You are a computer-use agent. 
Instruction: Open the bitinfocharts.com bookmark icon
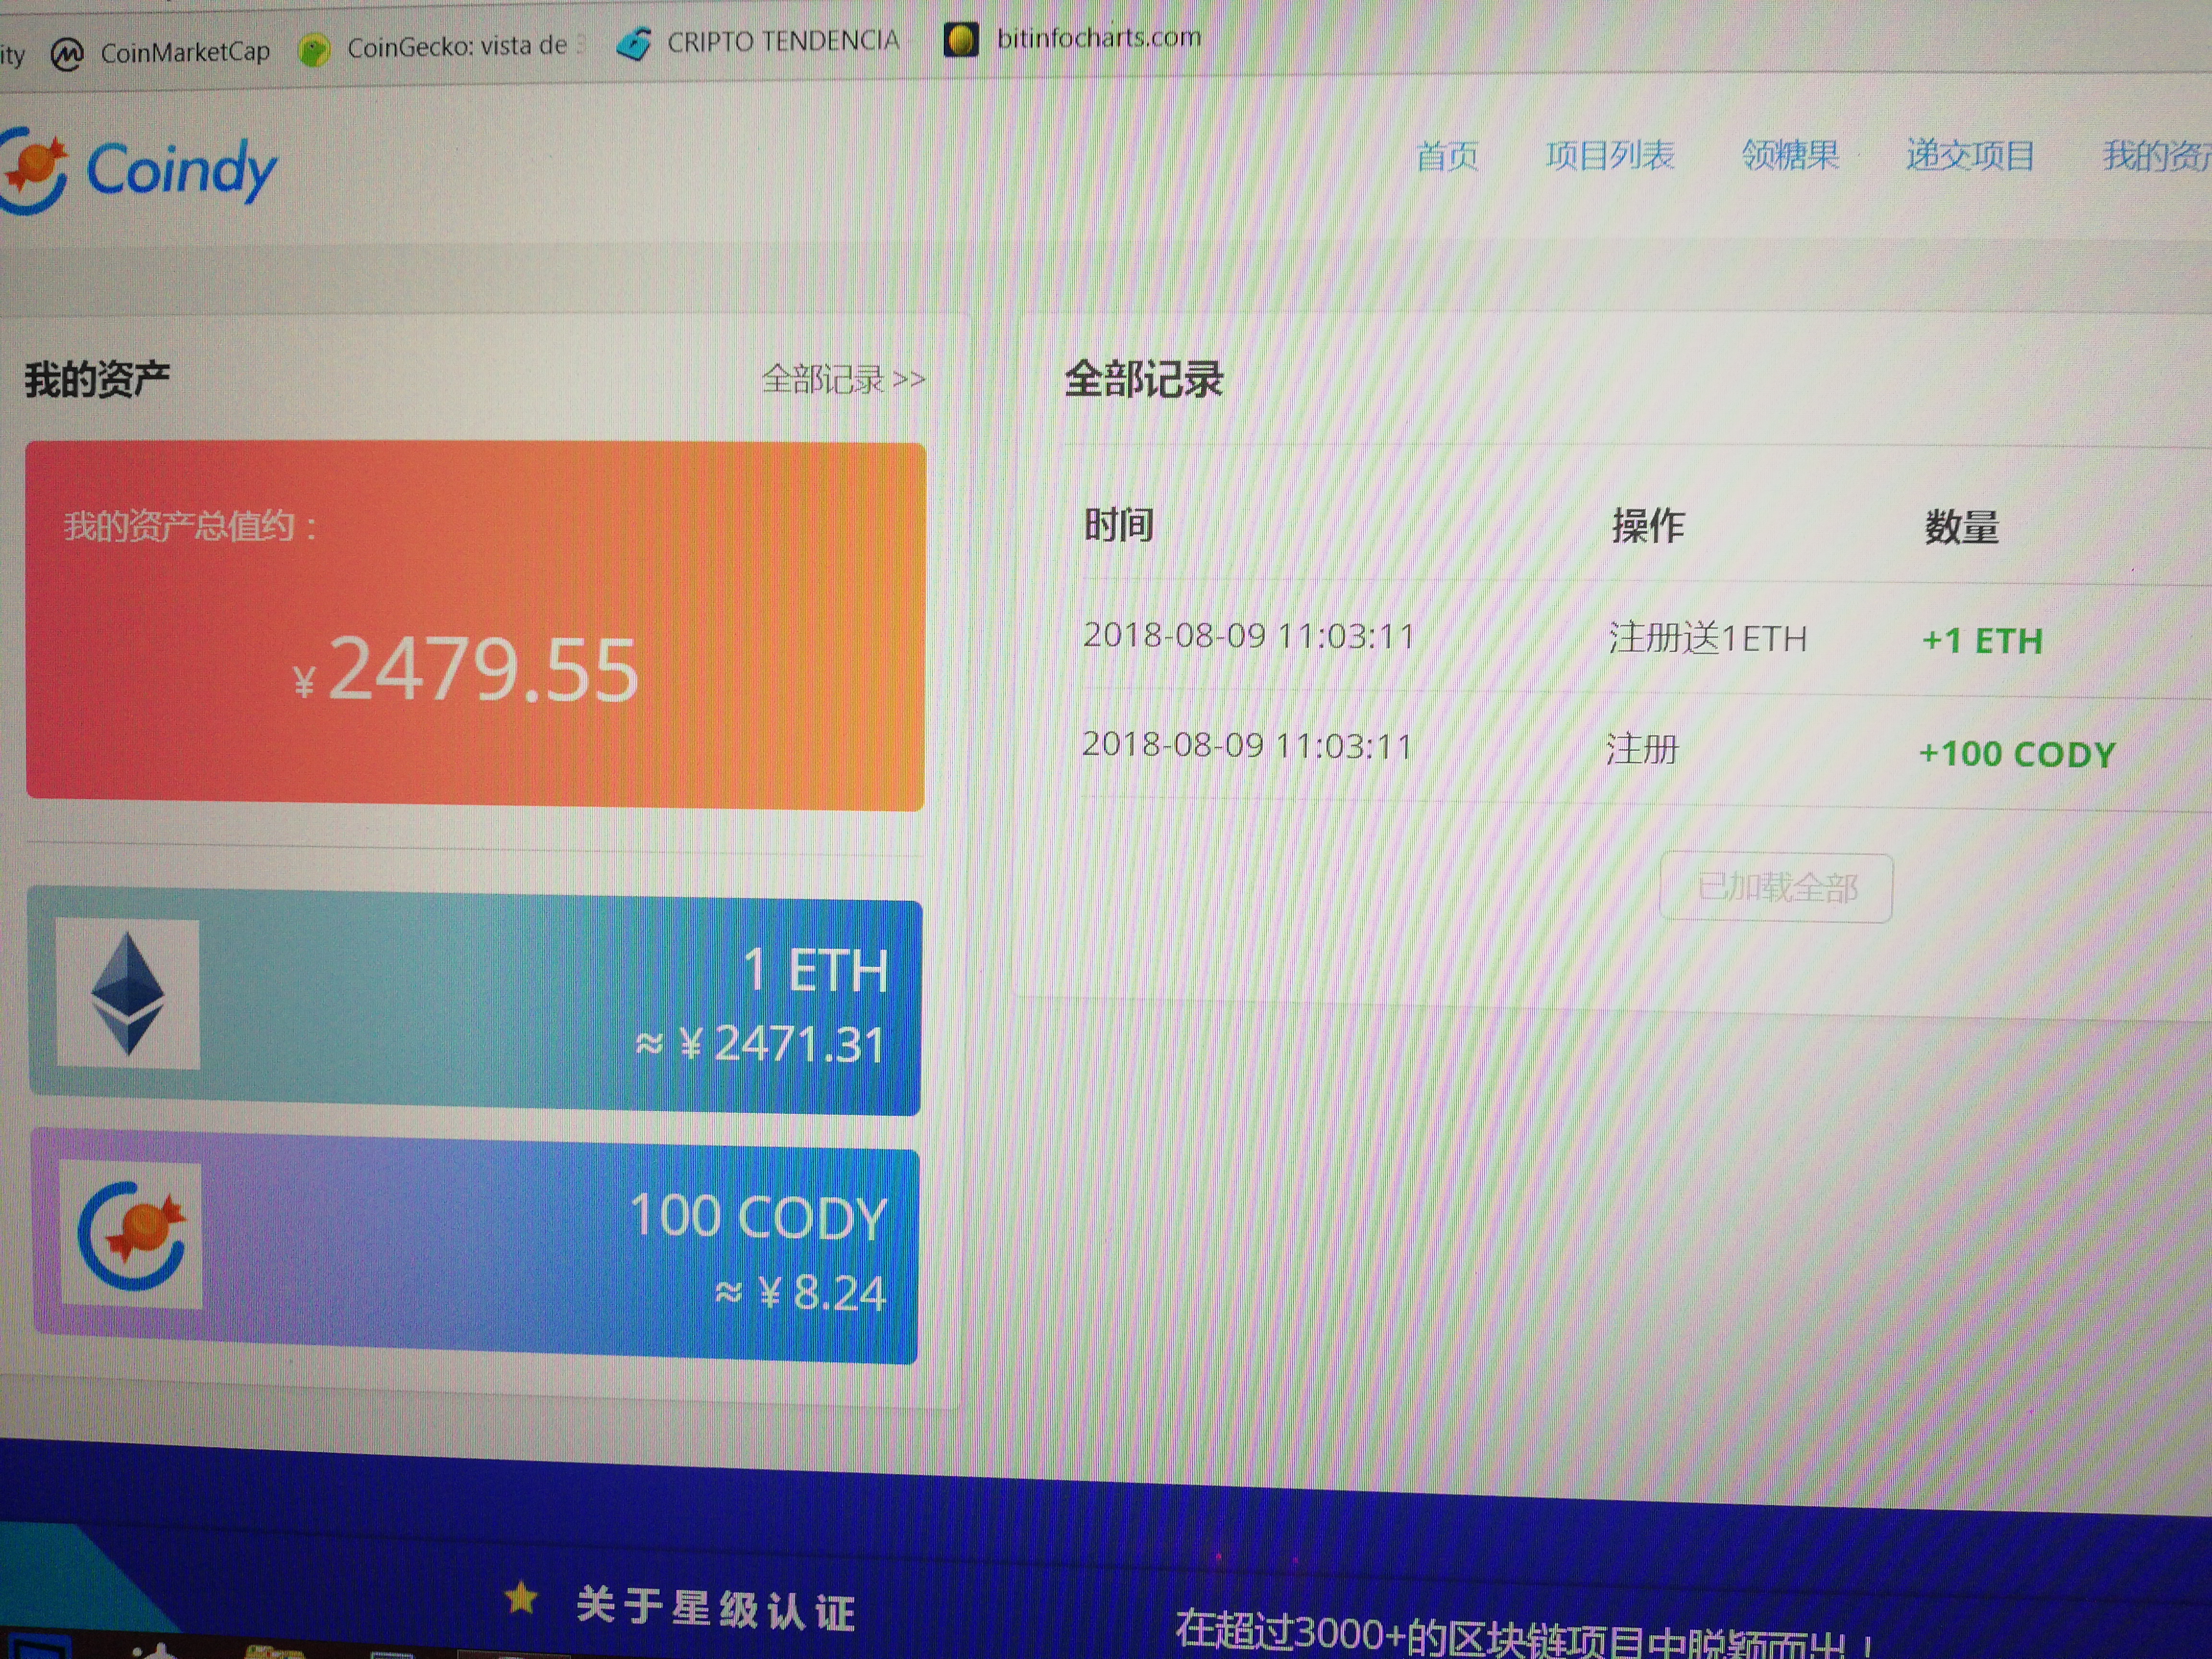click(961, 40)
